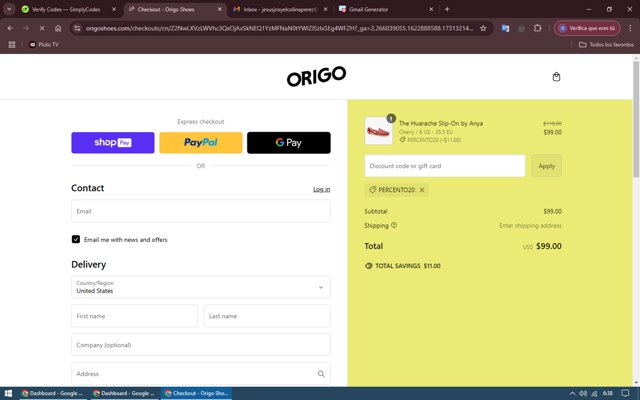
Task: Bookmark this page with the star icon
Action: [483, 28]
